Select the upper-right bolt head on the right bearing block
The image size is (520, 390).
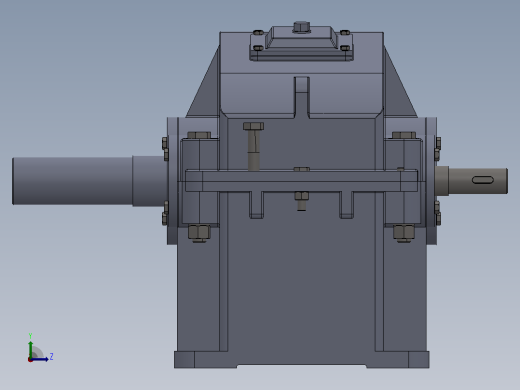point(404,135)
